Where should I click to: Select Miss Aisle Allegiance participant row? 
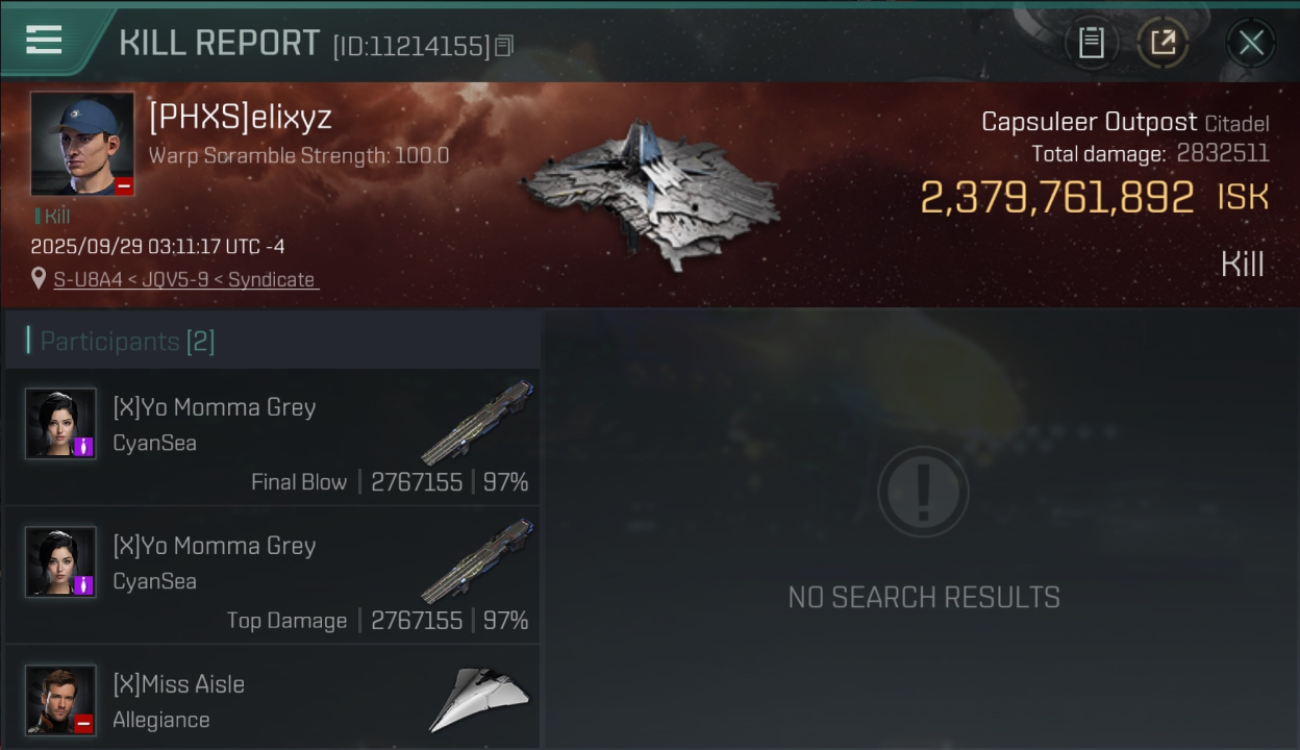pyautogui.click(x=272, y=698)
